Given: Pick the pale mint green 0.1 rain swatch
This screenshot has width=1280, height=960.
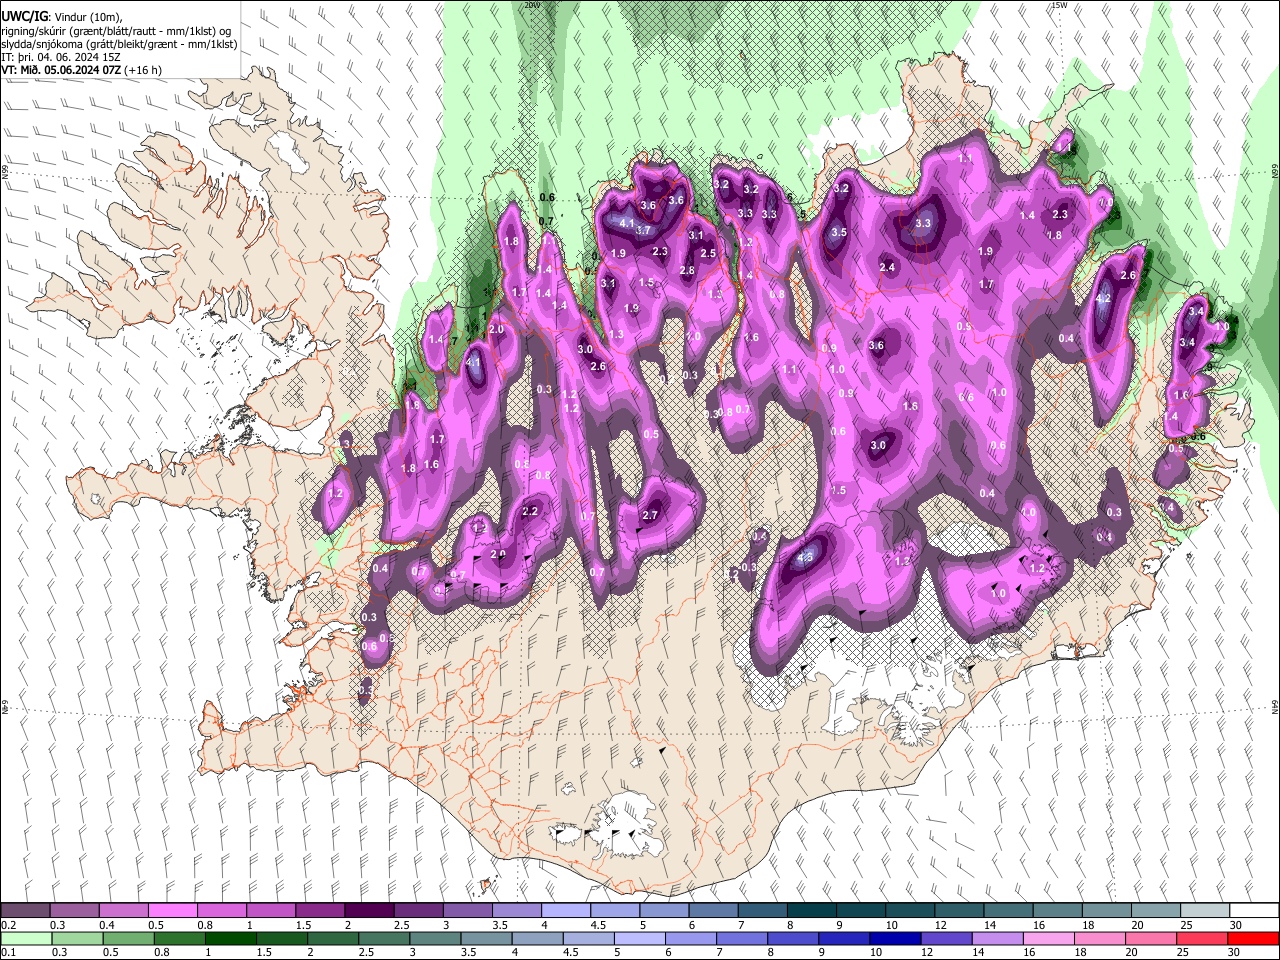Looking at the screenshot, I should pyautogui.click(x=26, y=938).
